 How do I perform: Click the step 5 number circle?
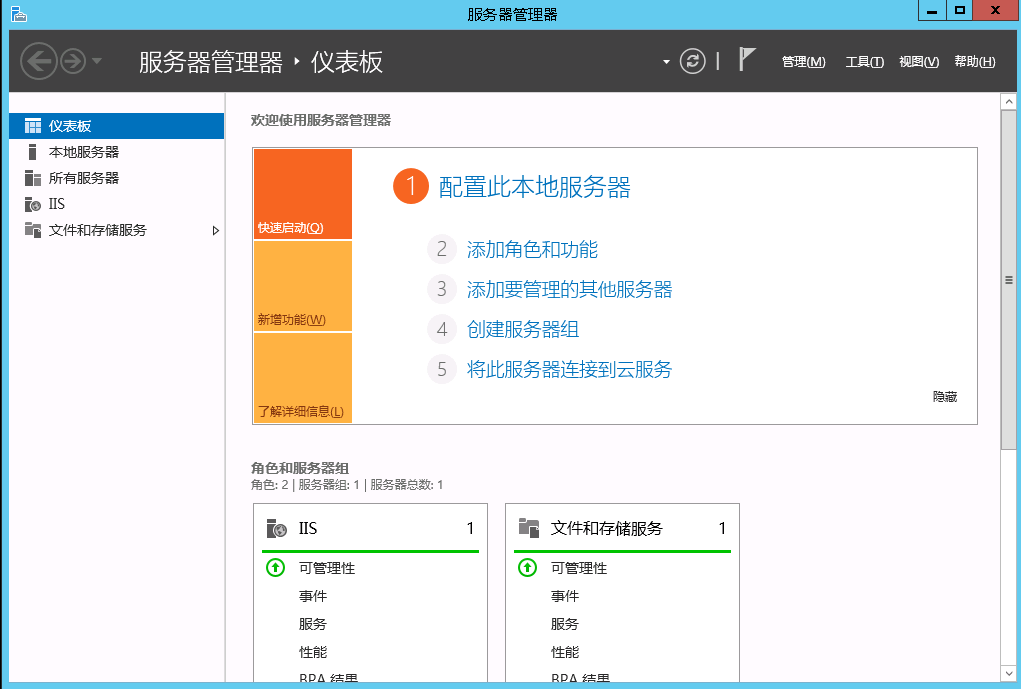pyautogui.click(x=441, y=369)
